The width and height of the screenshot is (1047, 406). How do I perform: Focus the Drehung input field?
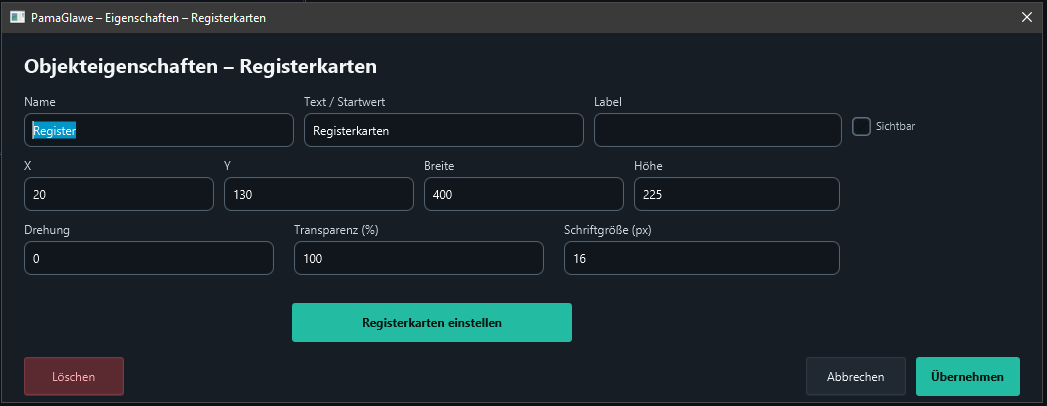[149, 258]
